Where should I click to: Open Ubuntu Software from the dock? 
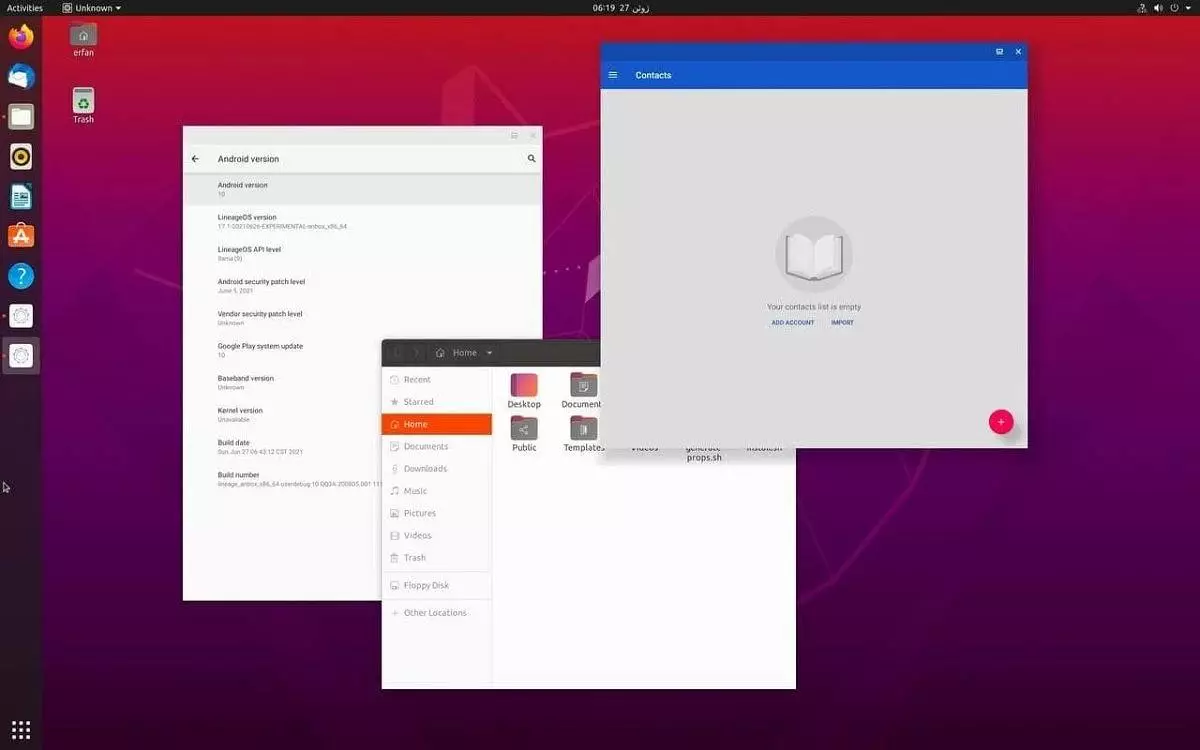click(x=20, y=236)
